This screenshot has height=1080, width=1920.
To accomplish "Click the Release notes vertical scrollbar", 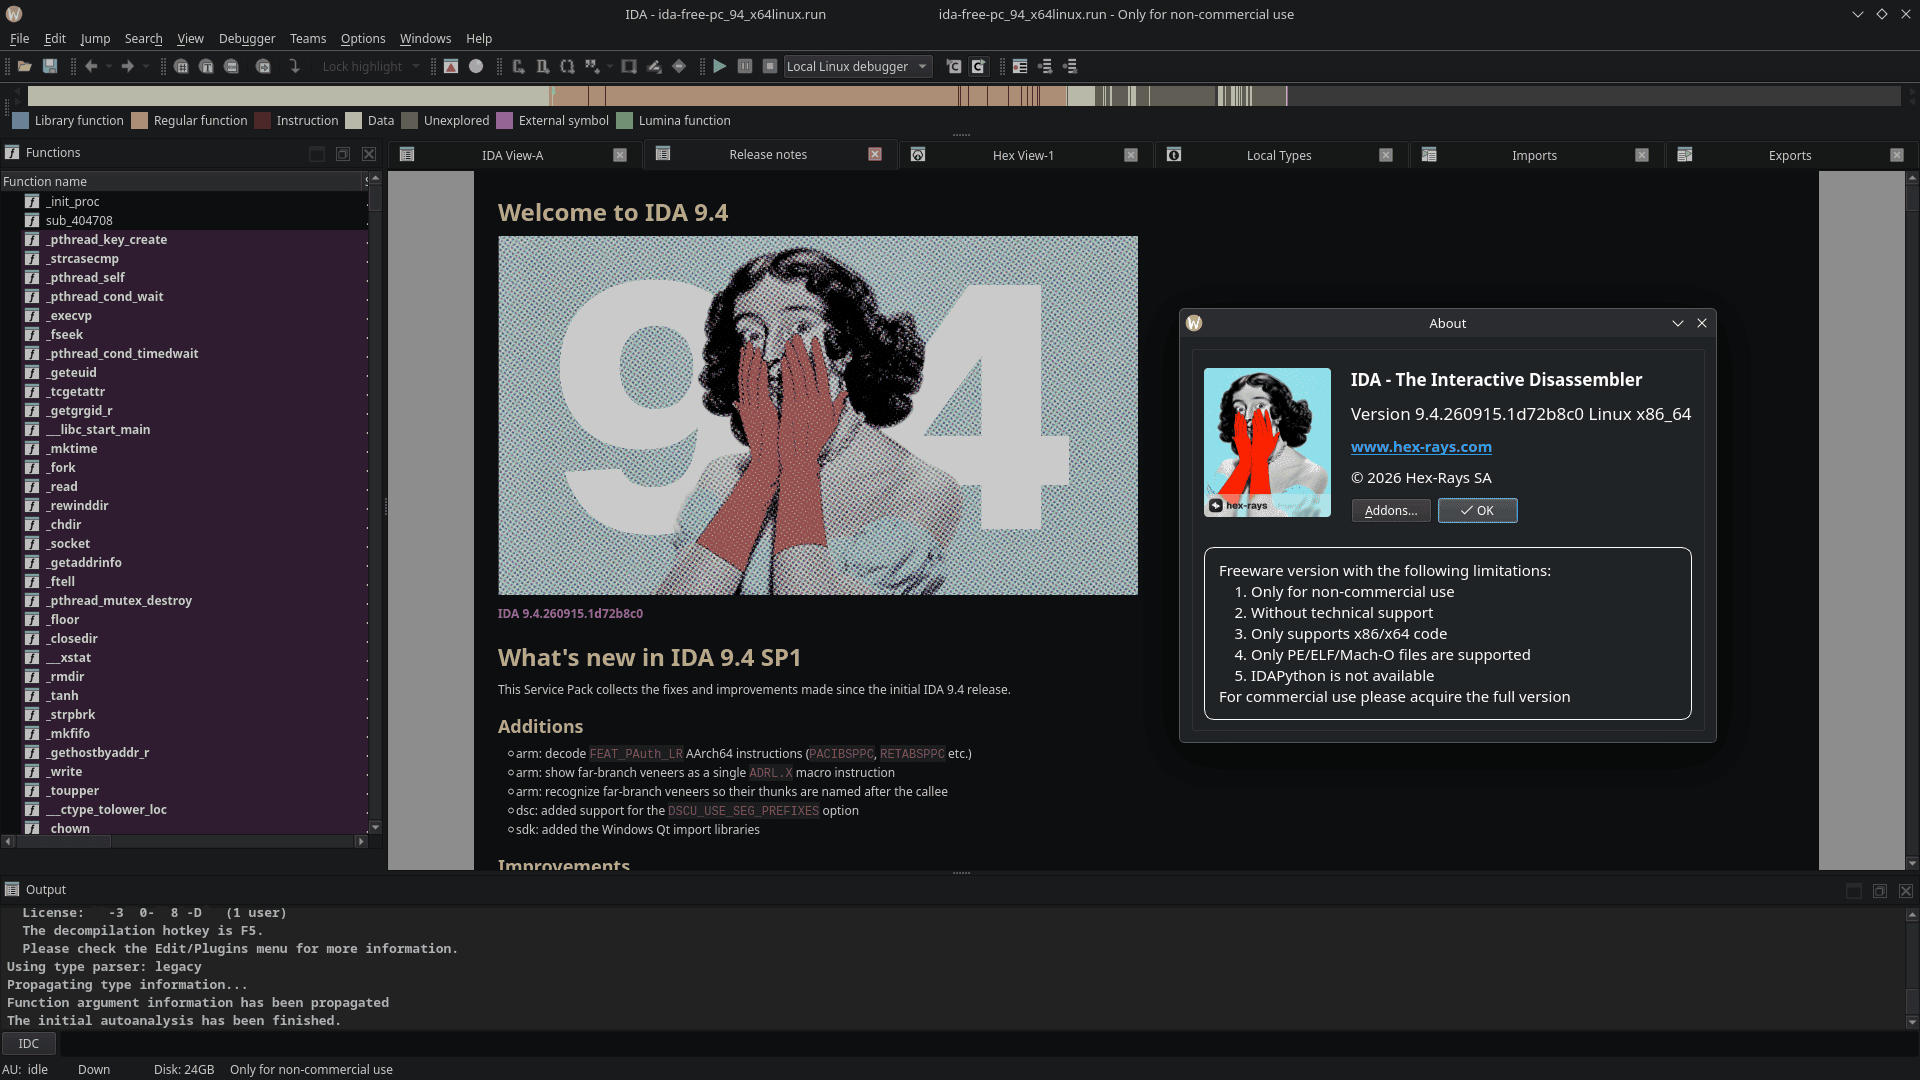I will 1911,520.
